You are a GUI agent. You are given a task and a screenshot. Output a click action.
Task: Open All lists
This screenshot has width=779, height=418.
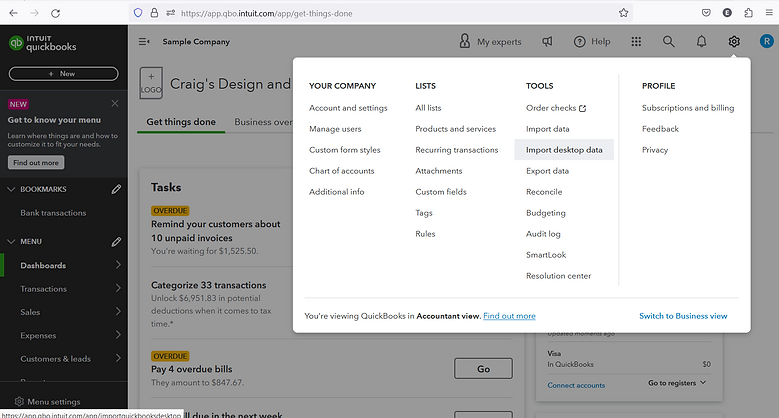(x=428, y=108)
